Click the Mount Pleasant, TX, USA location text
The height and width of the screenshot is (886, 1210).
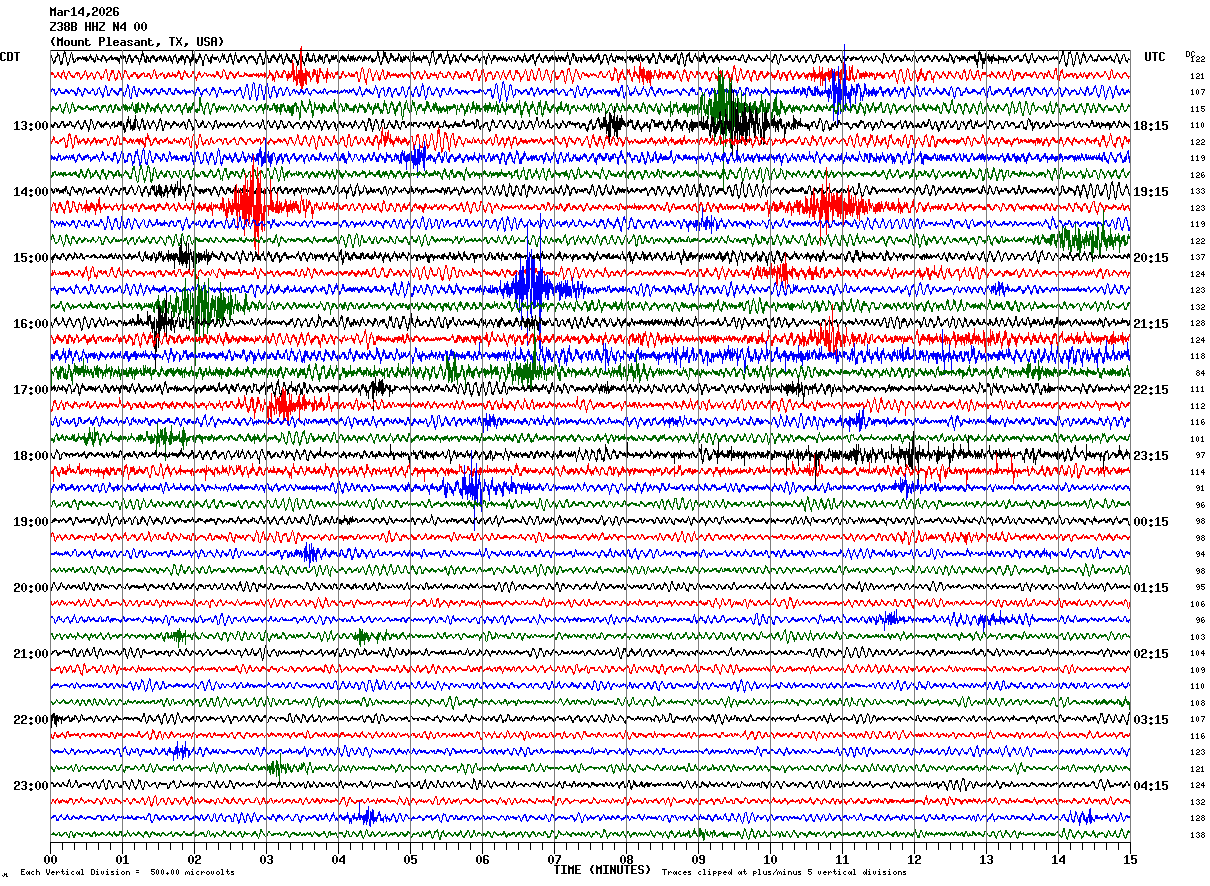136,42
